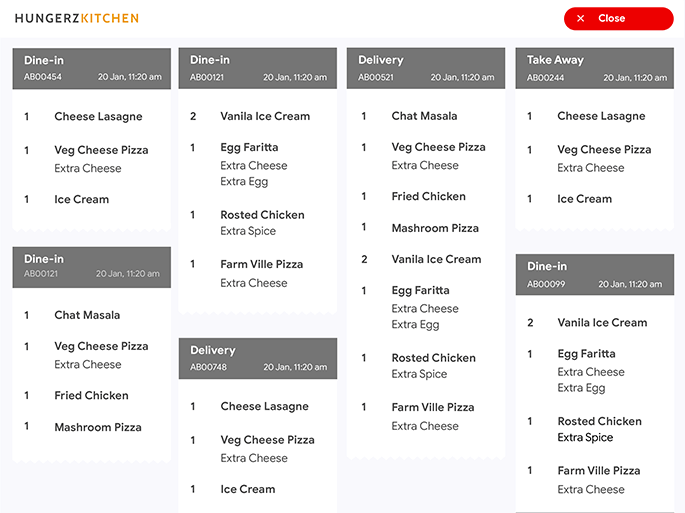Open the Delivery order AB00748 header

pyautogui.click(x=258, y=358)
